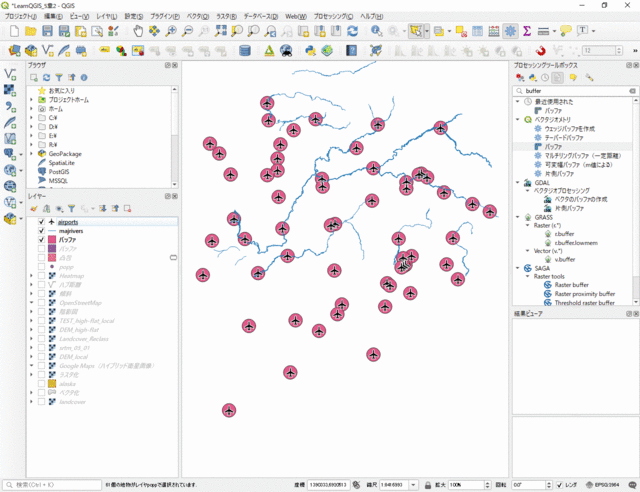Open the プロセッシング(C) menu
This screenshot has width=640, height=492.
tap(333, 16)
